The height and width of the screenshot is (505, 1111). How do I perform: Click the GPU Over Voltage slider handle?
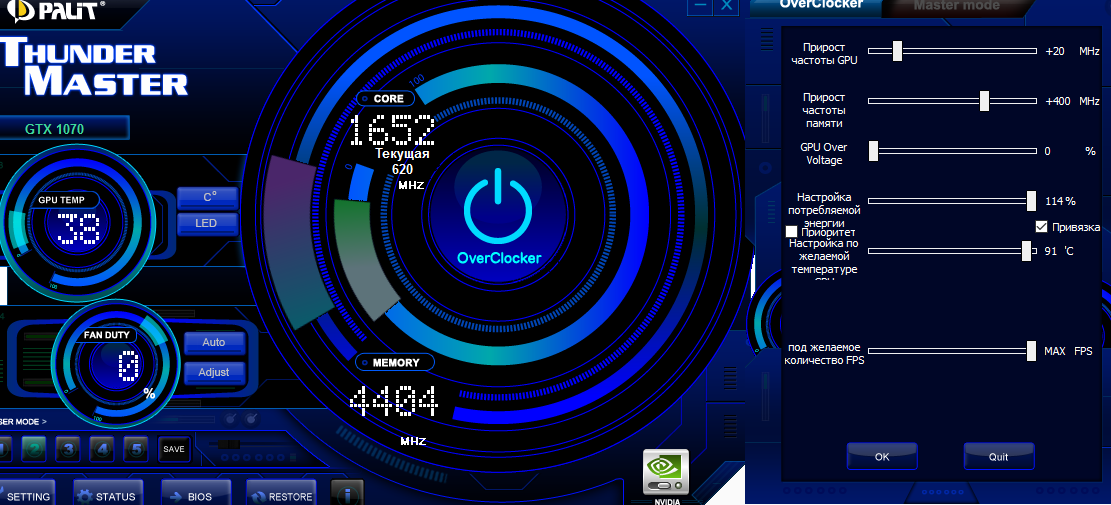(874, 151)
